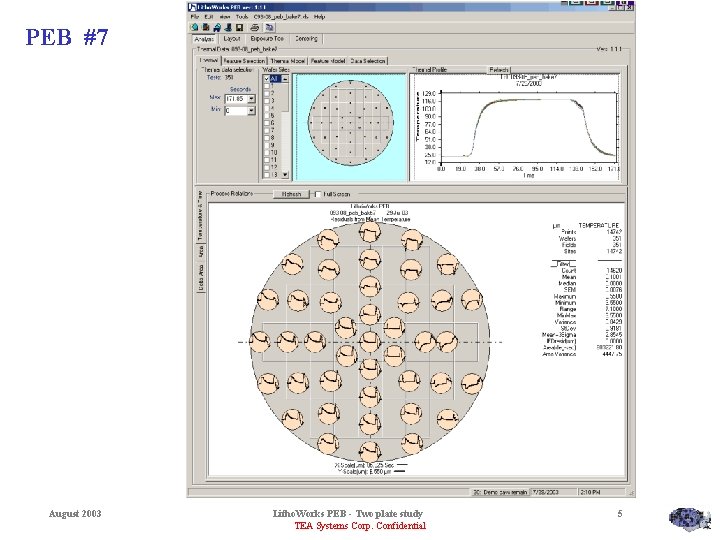The height and width of the screenshot is (540, 720).
Task: Click the floppy disk save icon
Action: click(239, 28)
